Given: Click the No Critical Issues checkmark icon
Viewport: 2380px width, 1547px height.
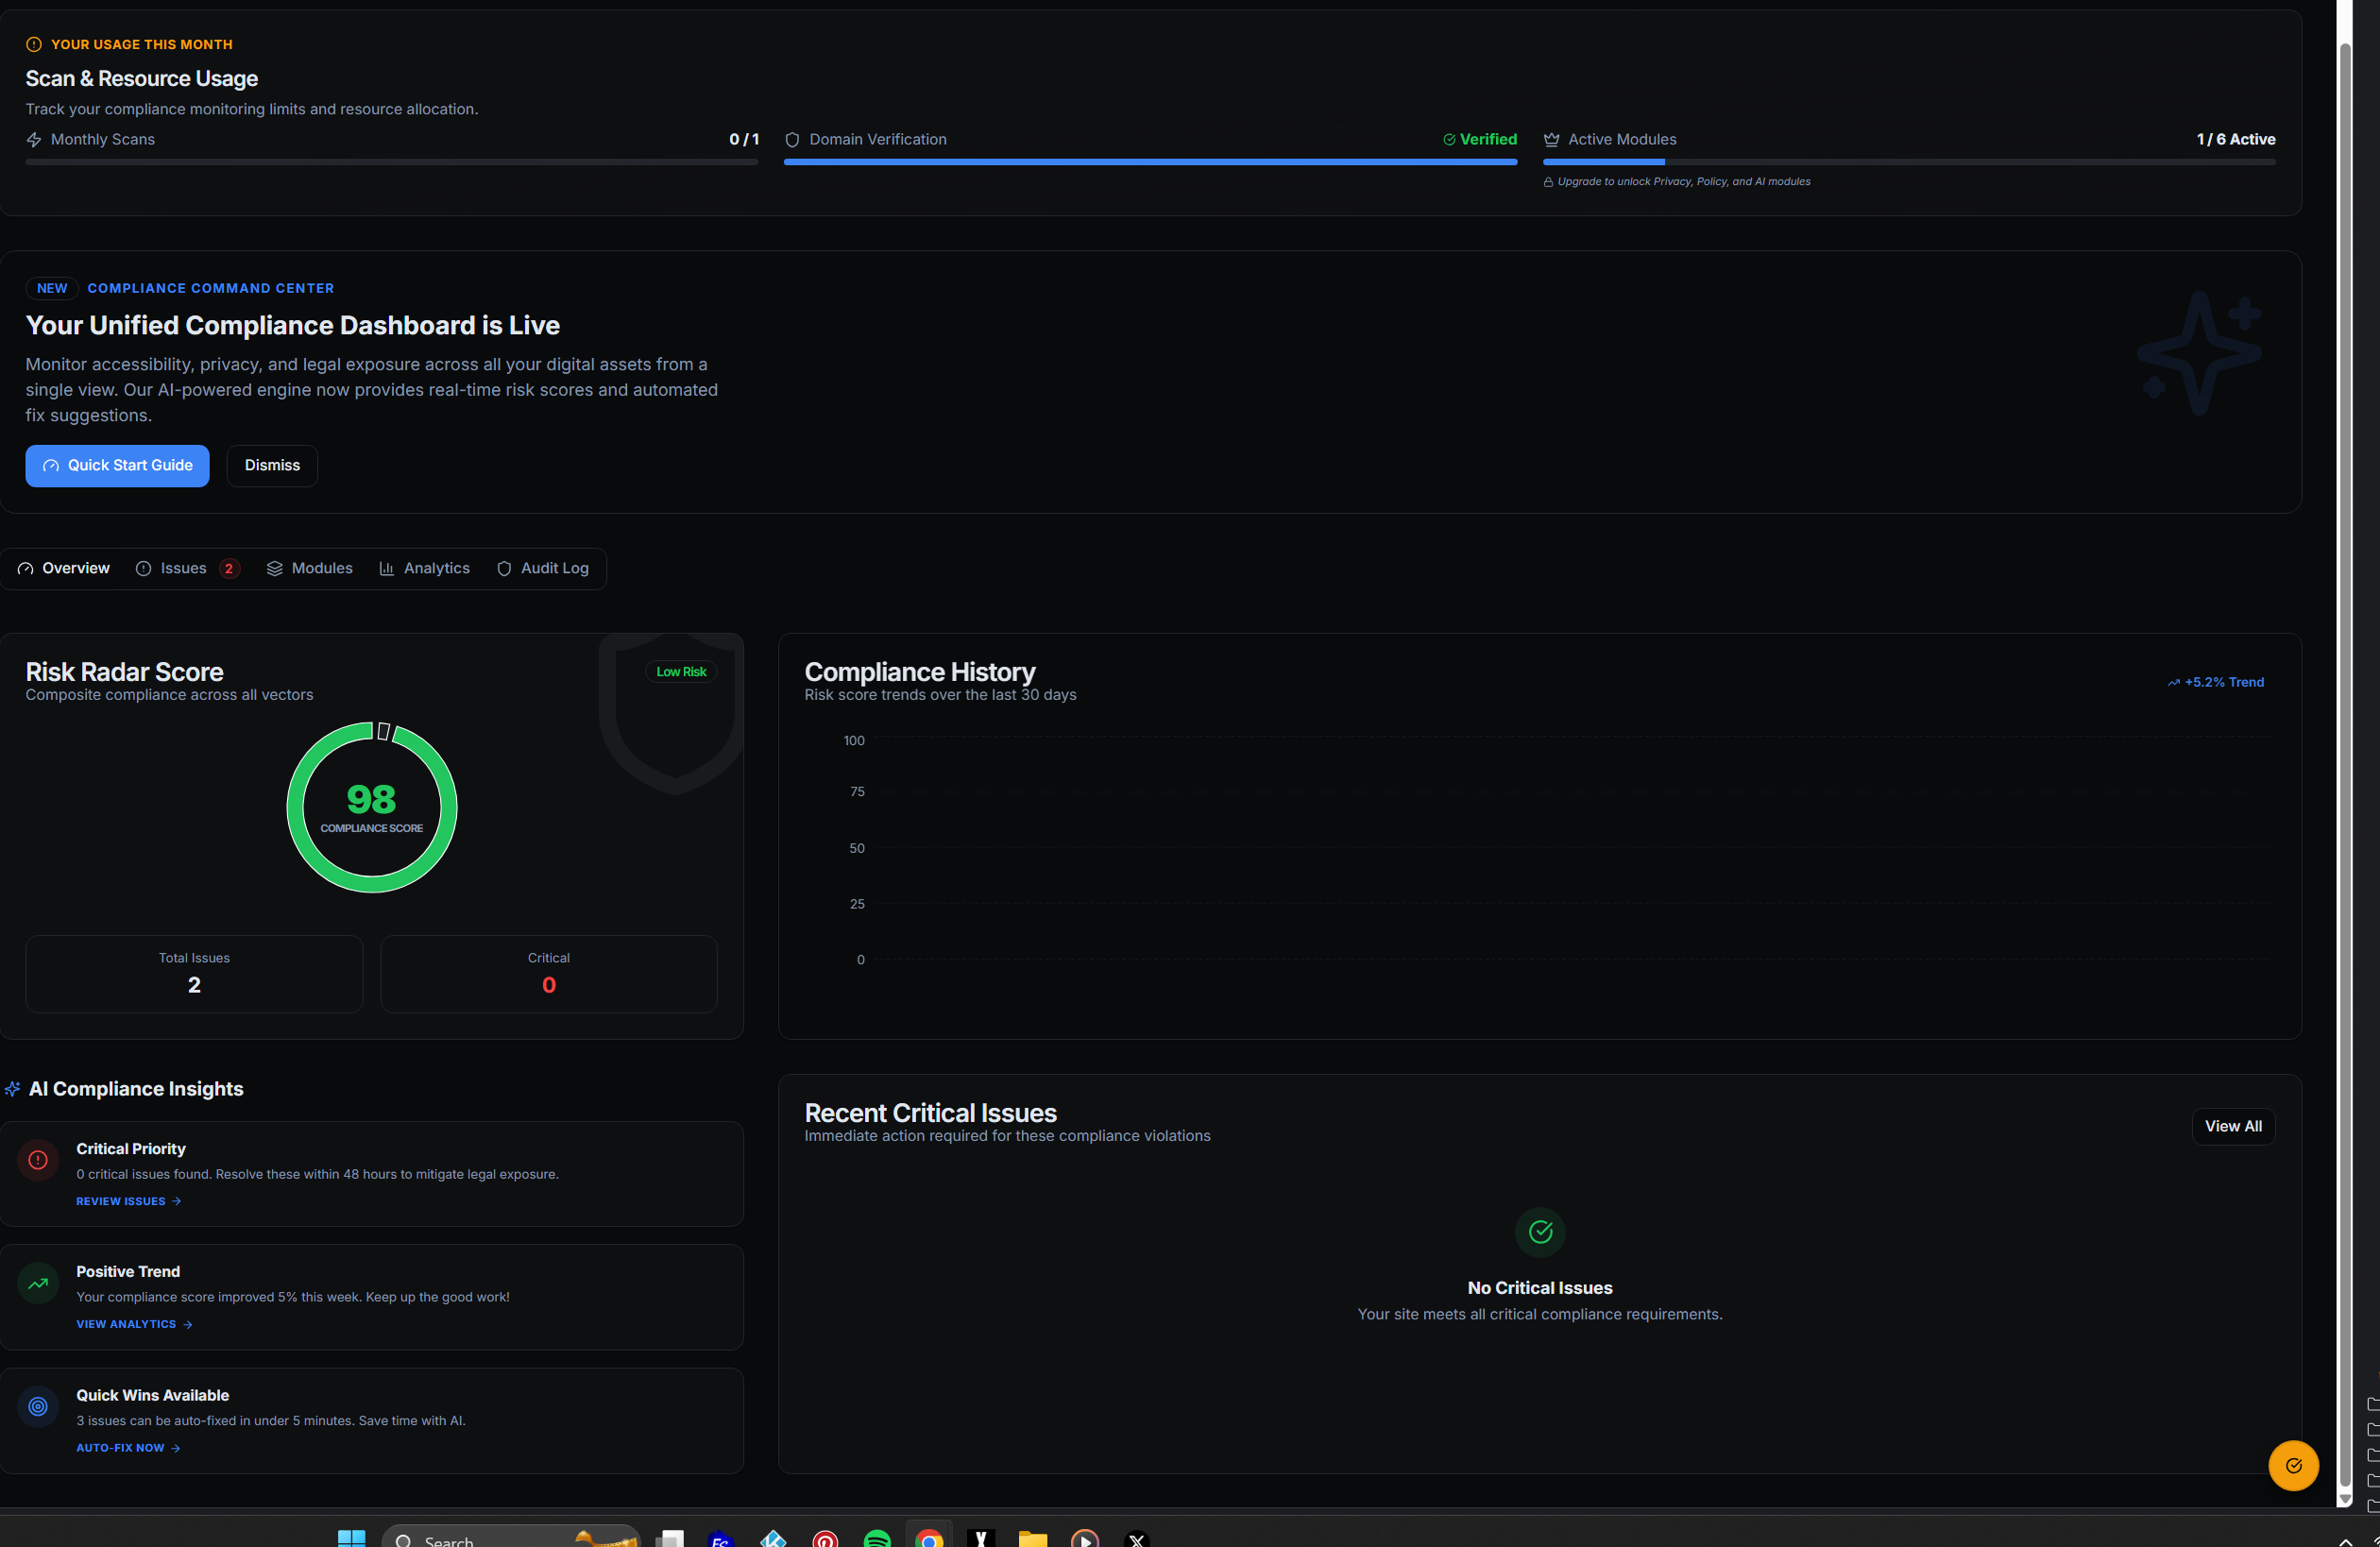Looking at the screenshot, I should point(1539,1232).
